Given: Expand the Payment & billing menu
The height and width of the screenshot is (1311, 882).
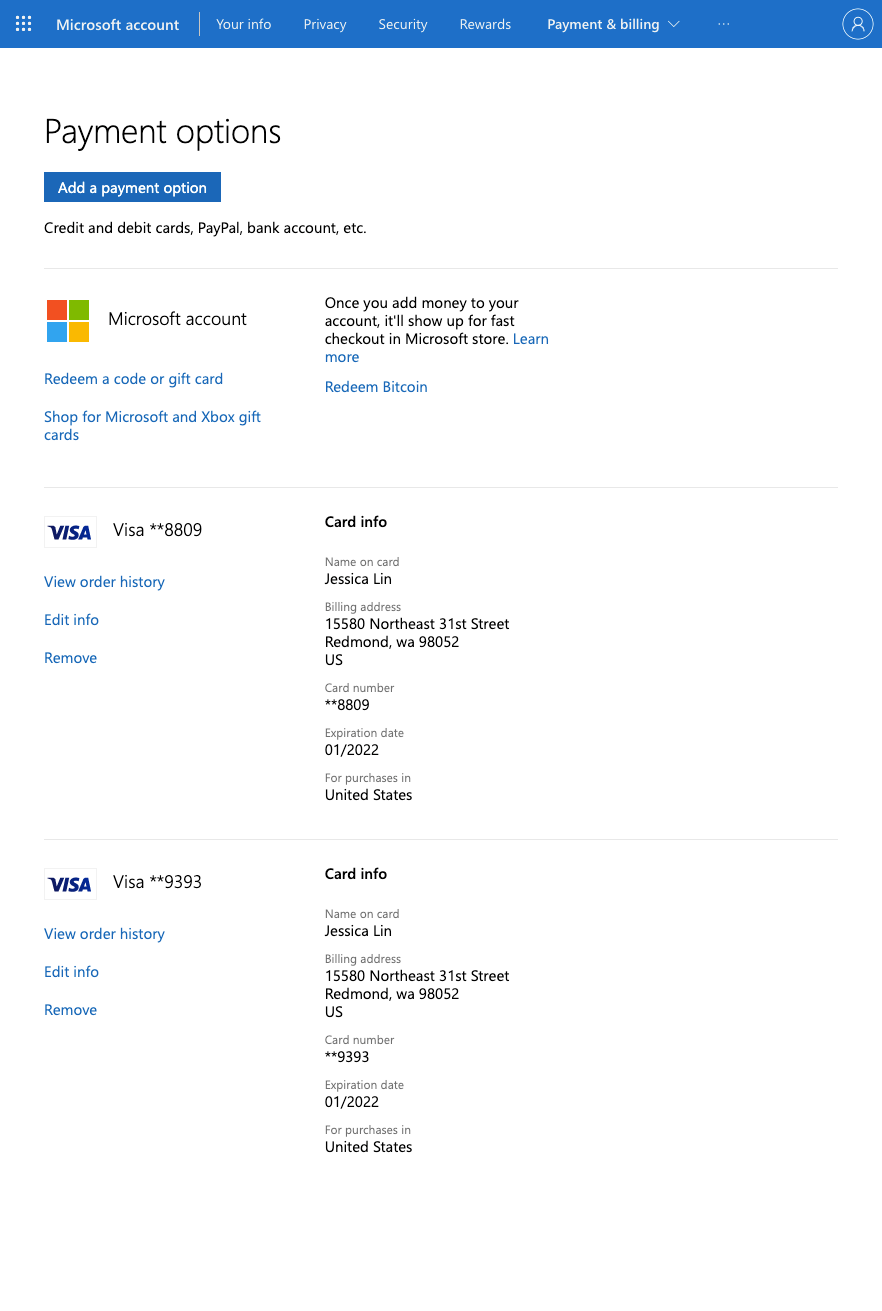Looking at the screenshot, I should (x=613, y=24).
